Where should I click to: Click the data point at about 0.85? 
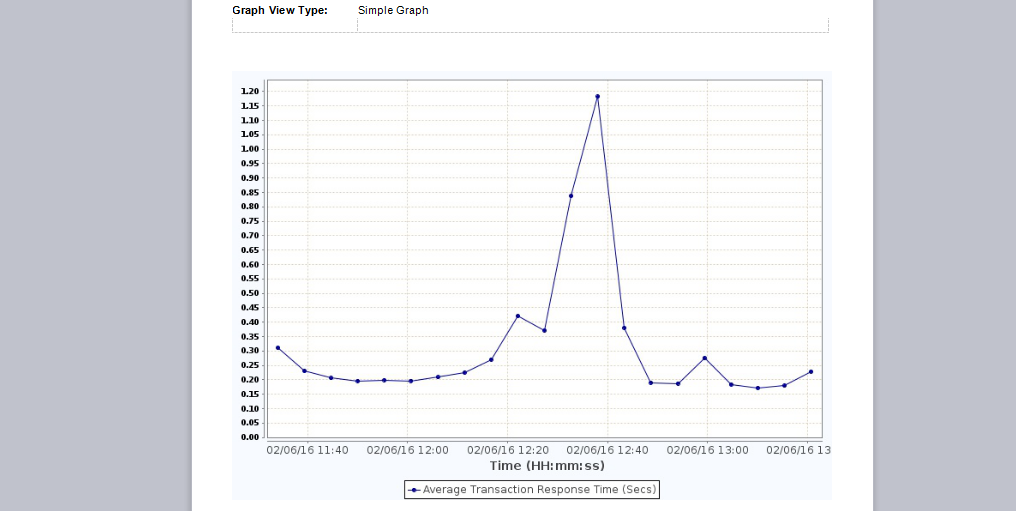[x=571, y=196]
